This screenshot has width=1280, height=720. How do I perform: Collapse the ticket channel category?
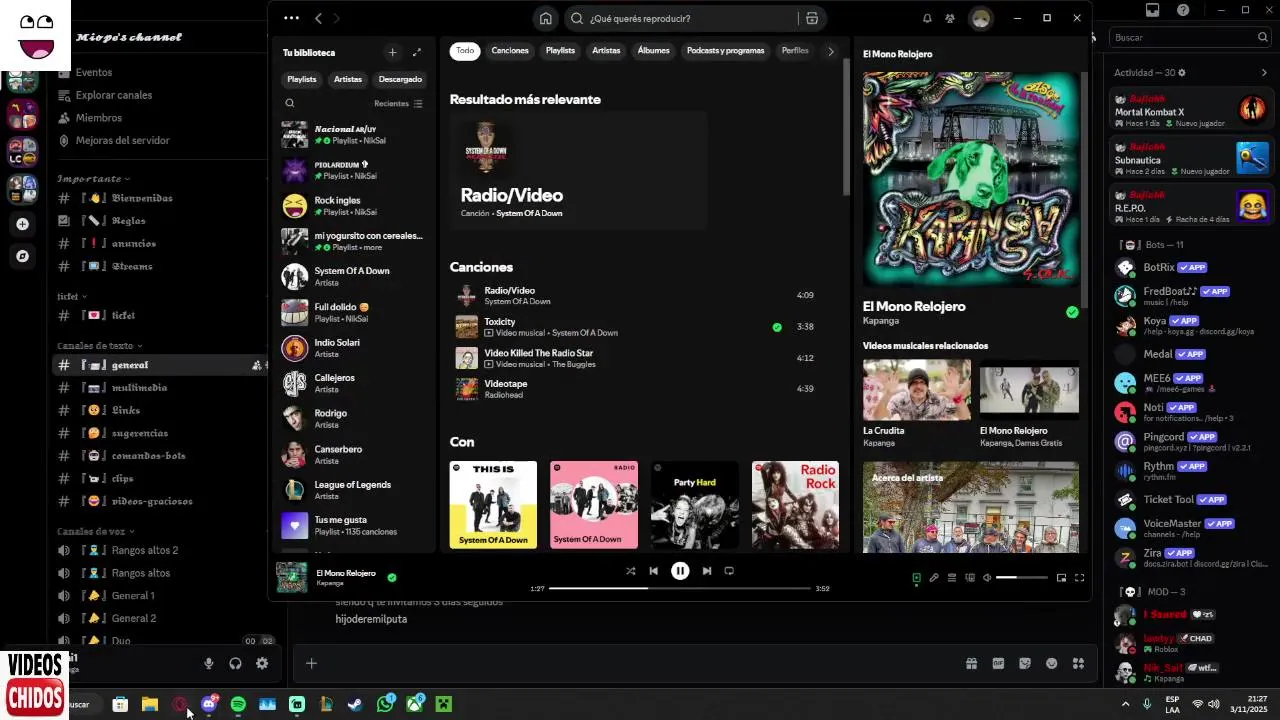pos(72,296)
